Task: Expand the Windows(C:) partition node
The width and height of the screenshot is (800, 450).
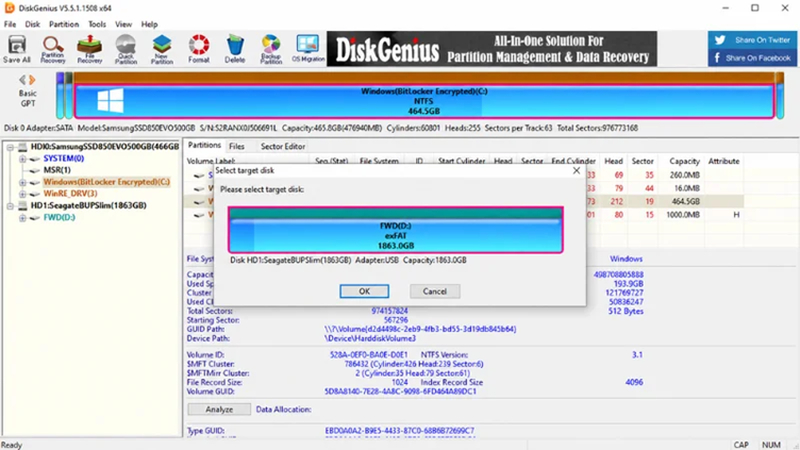Action: (22, 182)
